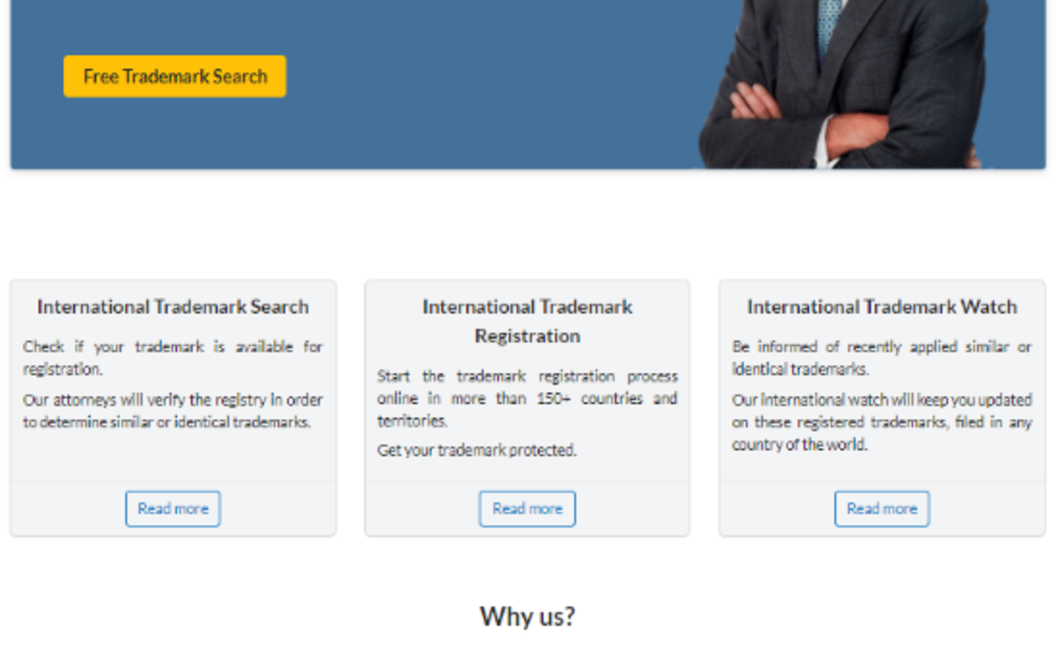1056x657 pixels.
Task: Click the Free Trademark Search button
Action: [174, 76]
